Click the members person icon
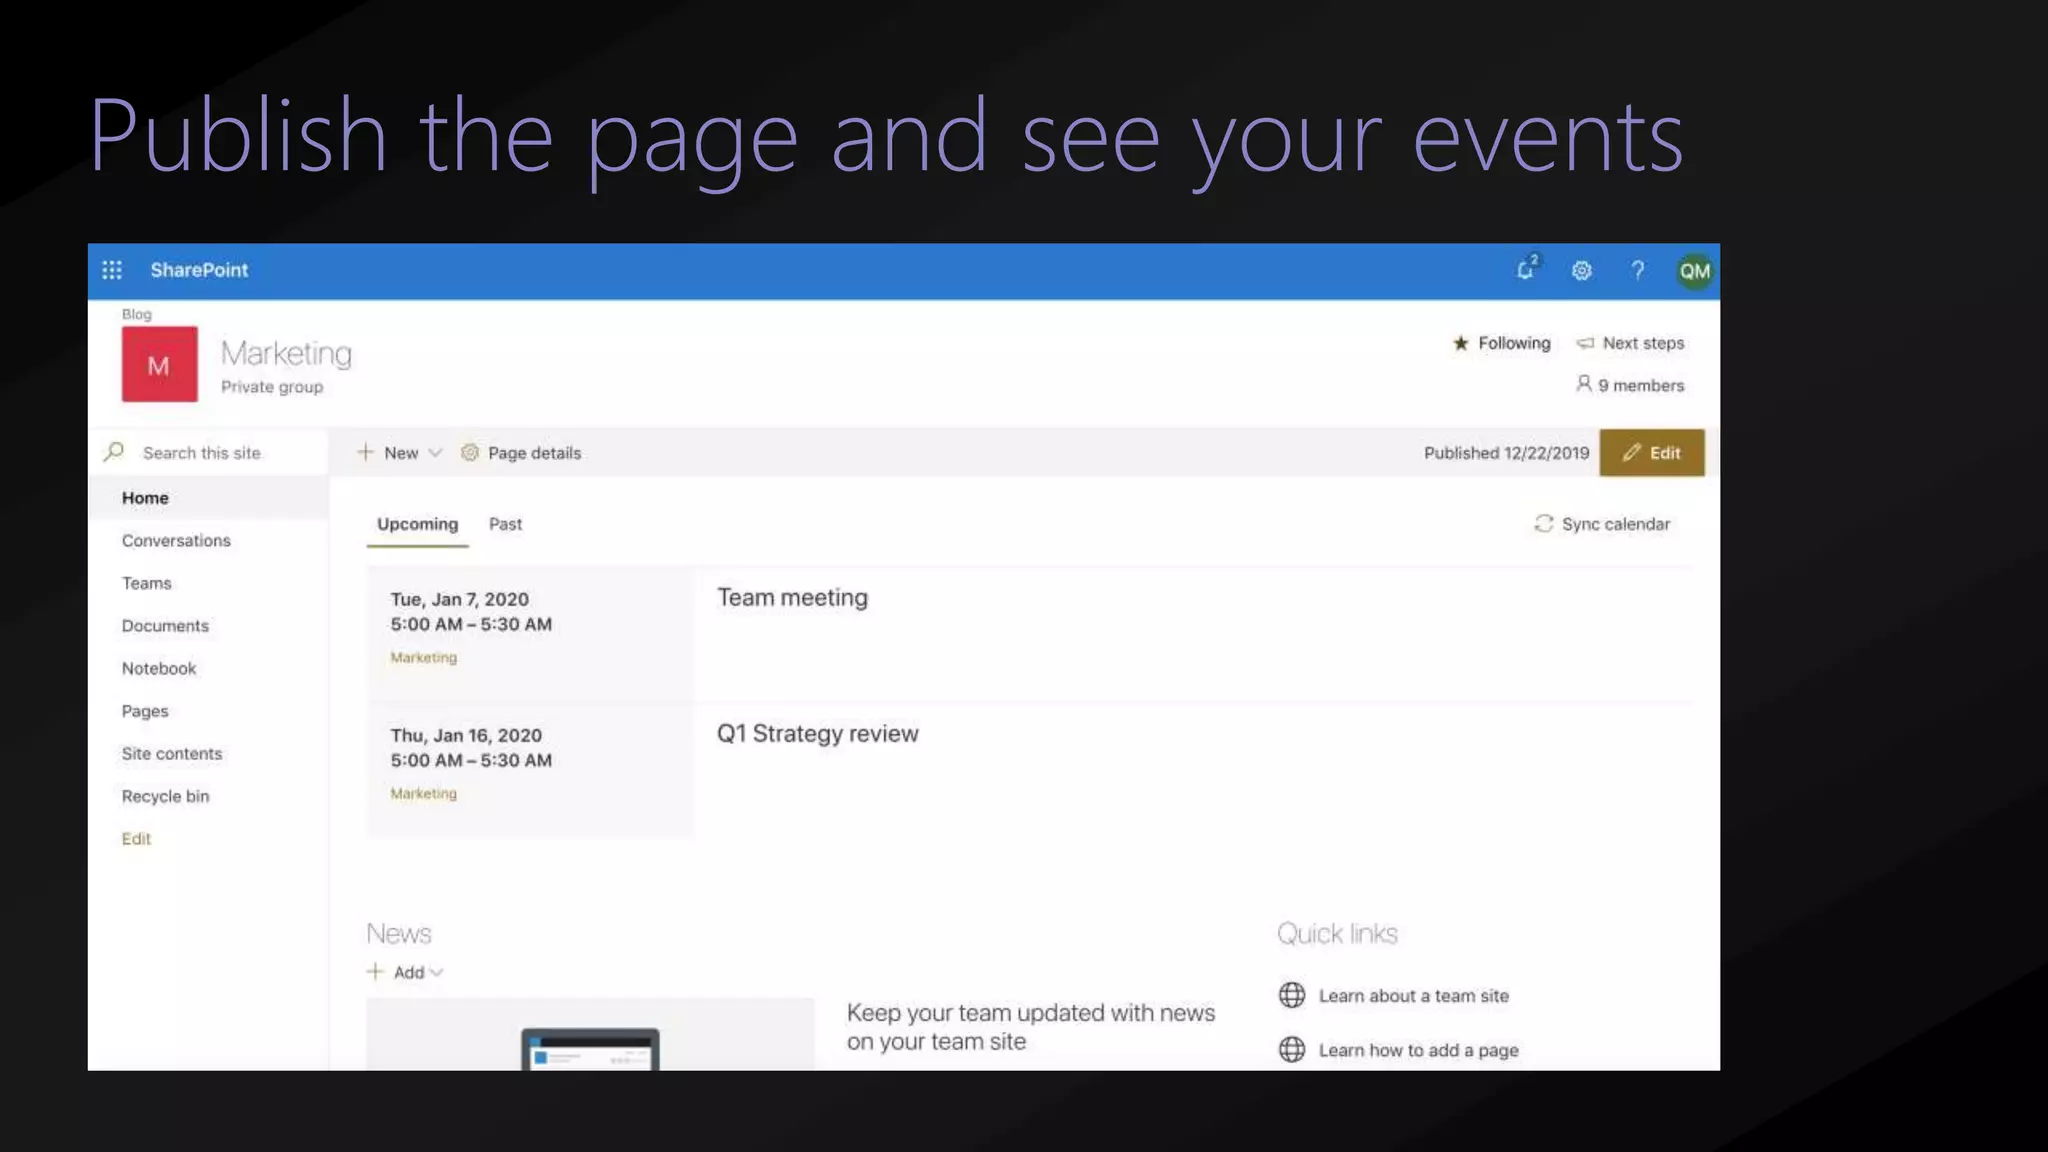 coord(1583,384)
